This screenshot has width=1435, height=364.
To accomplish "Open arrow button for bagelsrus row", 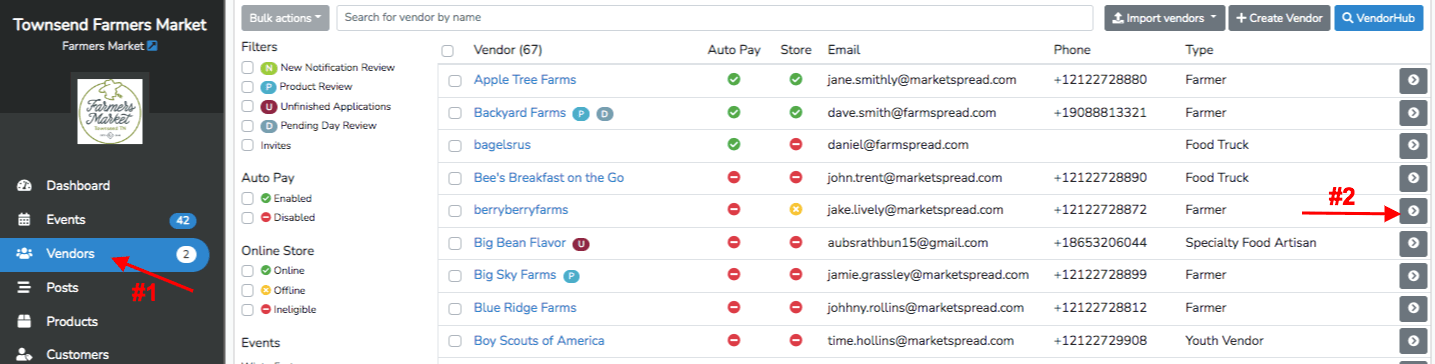I will point(1412,146).
